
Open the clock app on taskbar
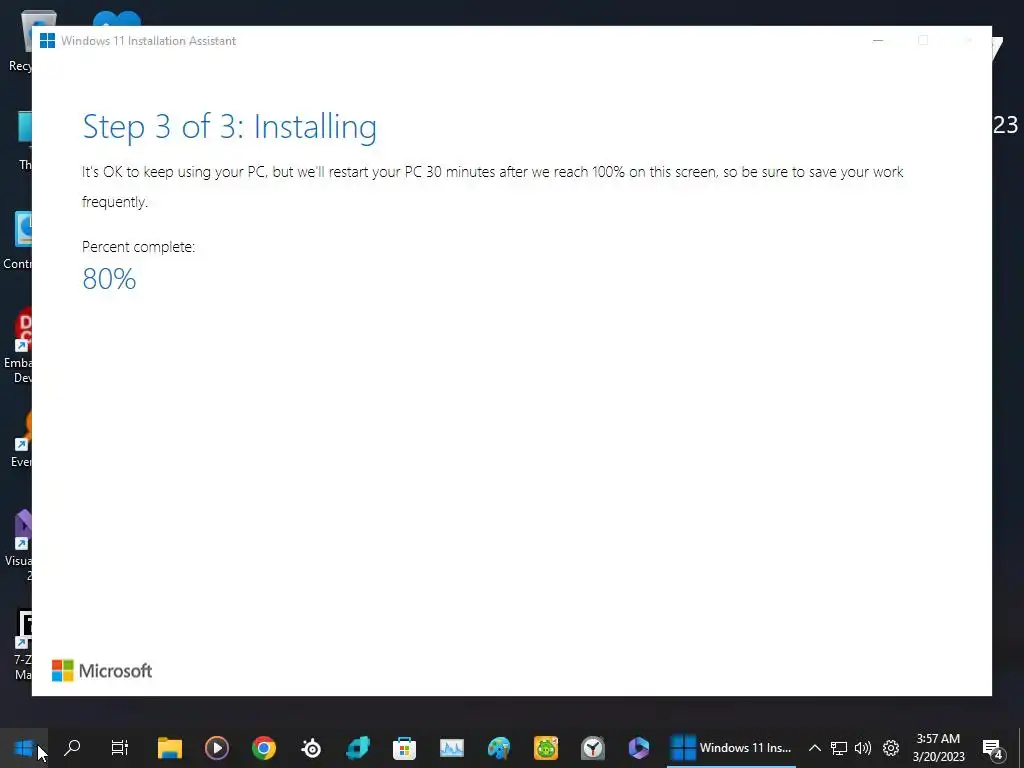592,748
